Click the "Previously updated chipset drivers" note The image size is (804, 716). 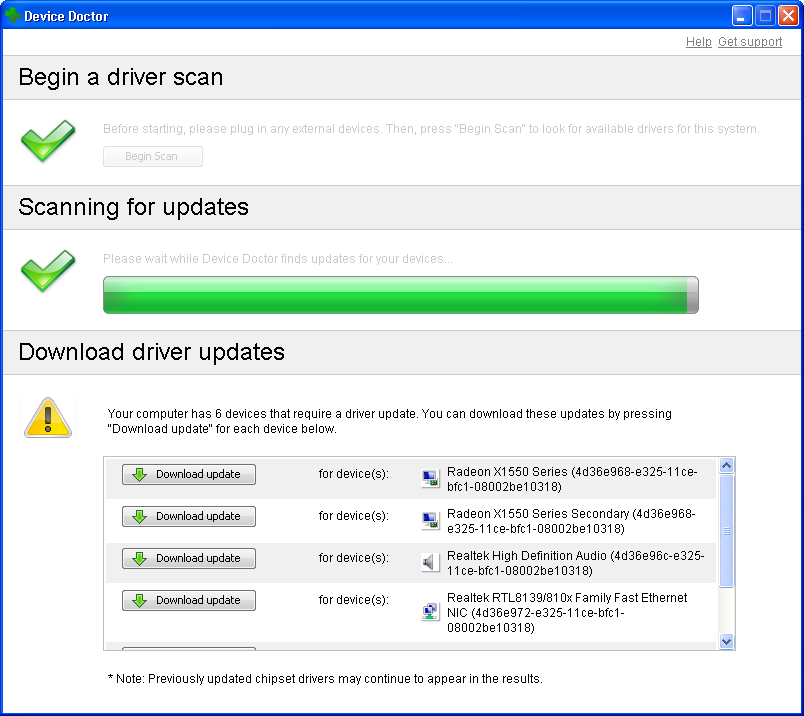point(325,679)
